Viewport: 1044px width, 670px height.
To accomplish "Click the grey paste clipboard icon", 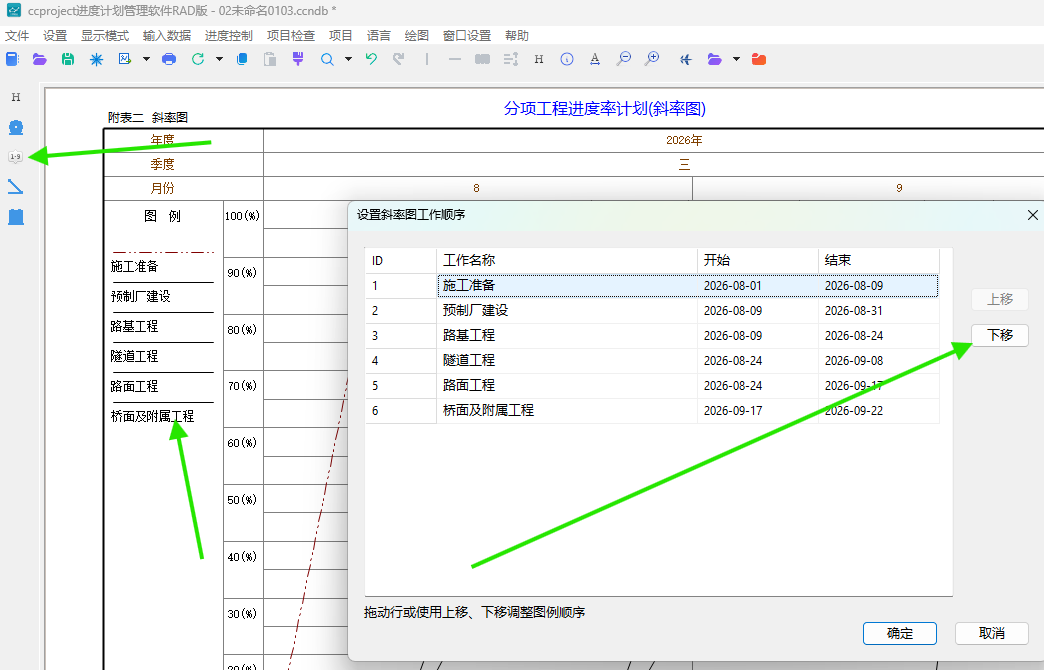I will tap(270, 59).
